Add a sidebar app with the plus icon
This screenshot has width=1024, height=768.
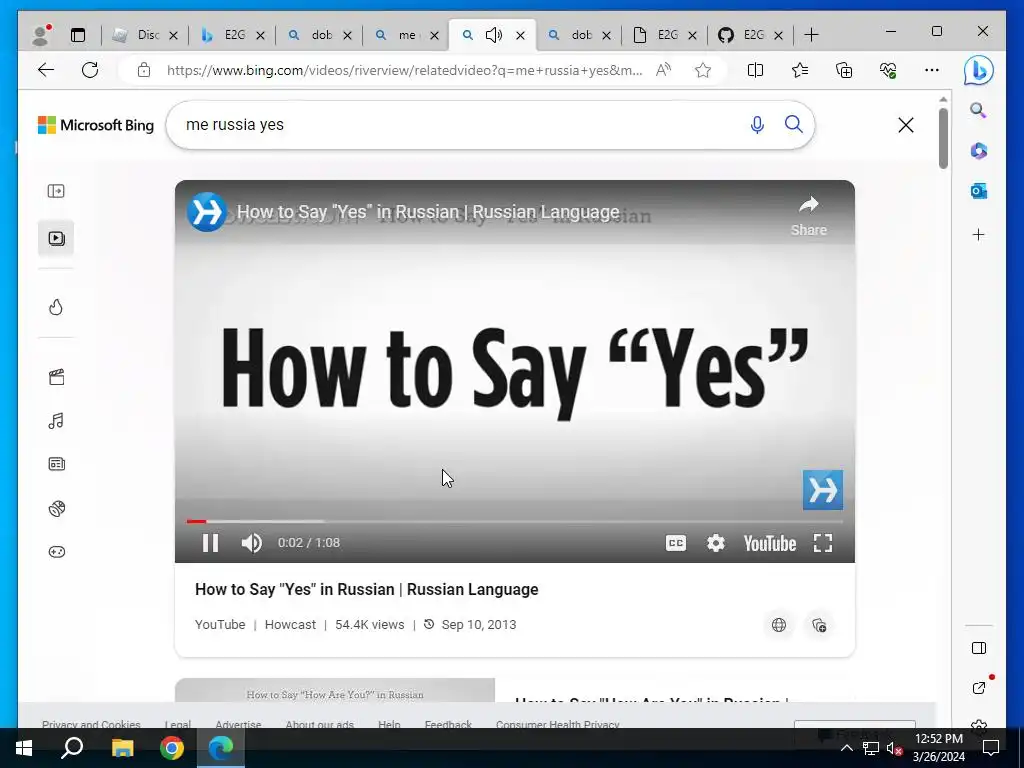tap(978, 234)
